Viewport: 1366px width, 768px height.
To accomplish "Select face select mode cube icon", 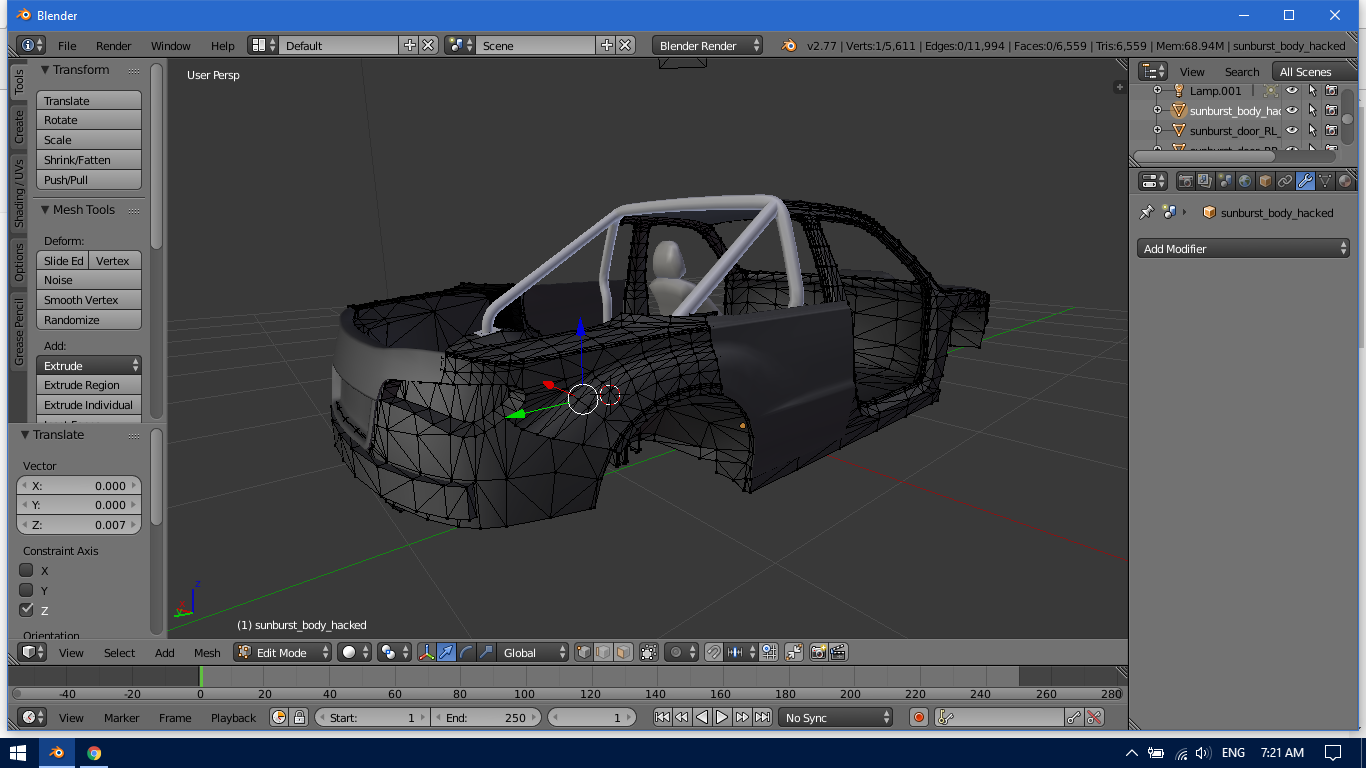I will coord(623,652).
